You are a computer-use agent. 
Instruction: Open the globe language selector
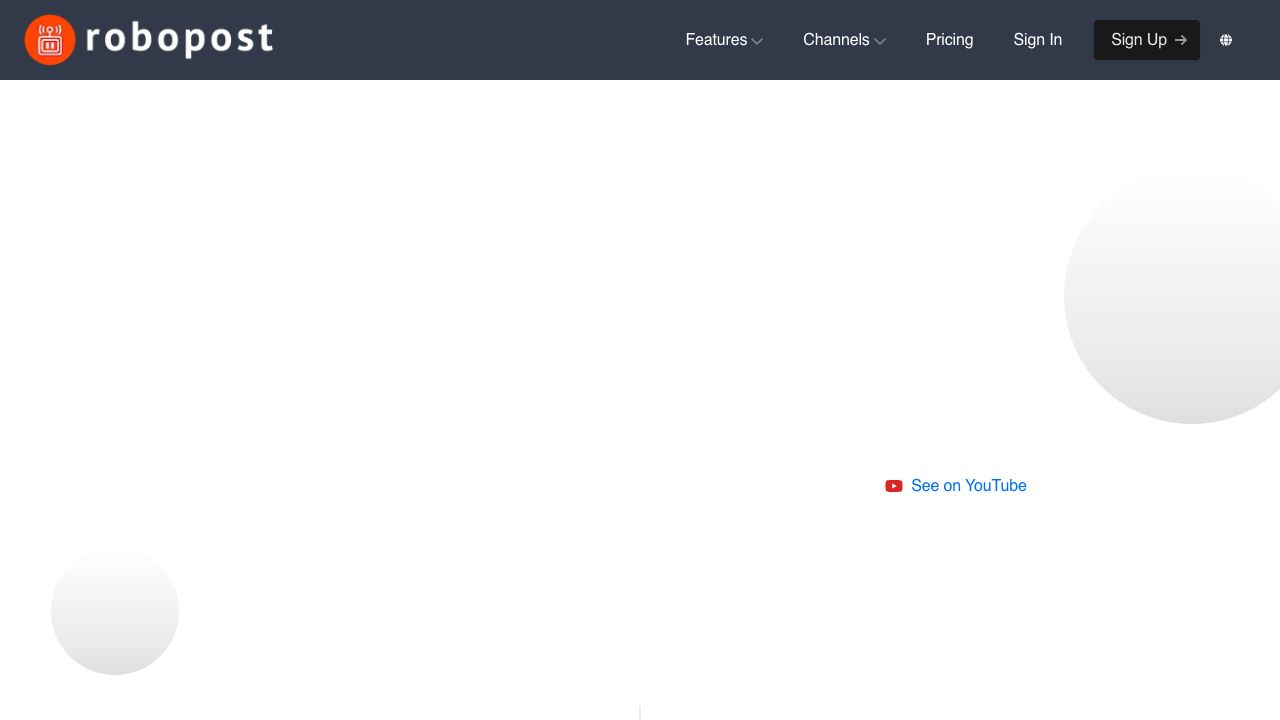click(x=1226, y=40)
